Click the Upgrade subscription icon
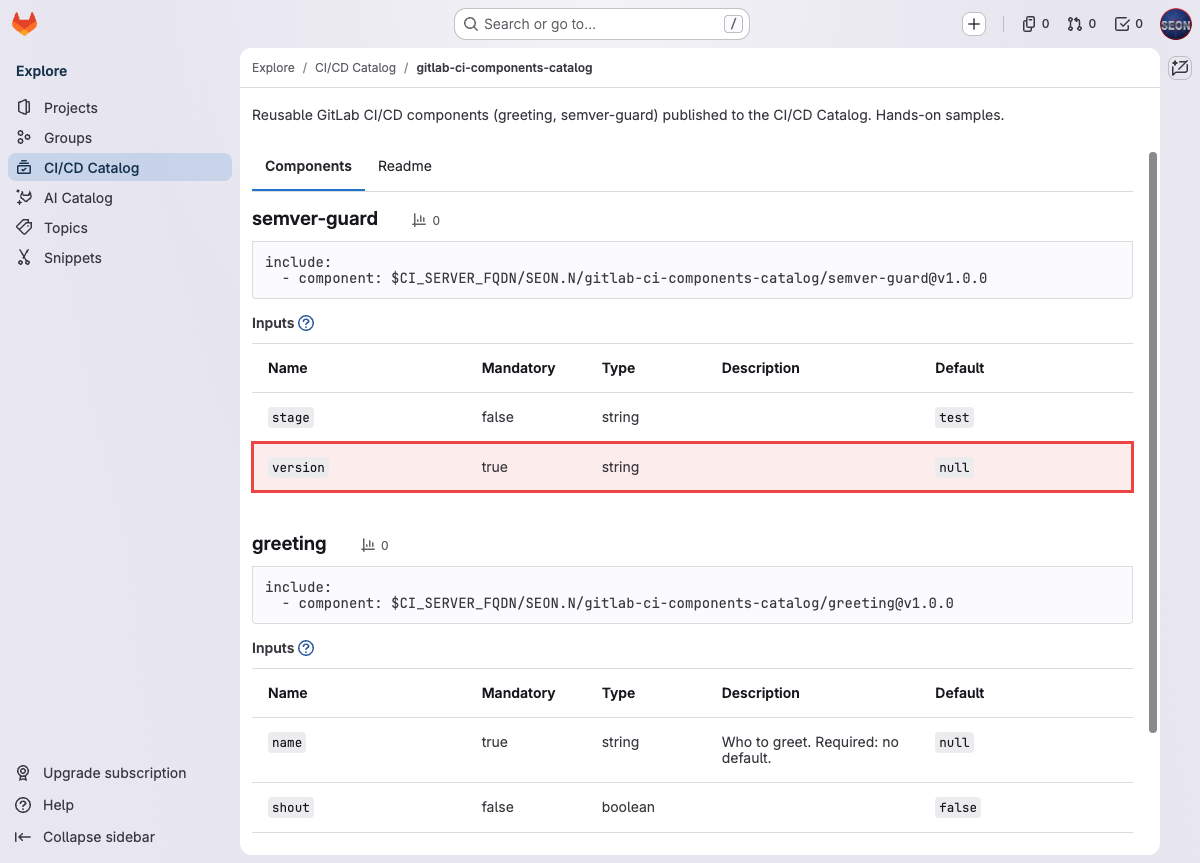 (23, 773)
